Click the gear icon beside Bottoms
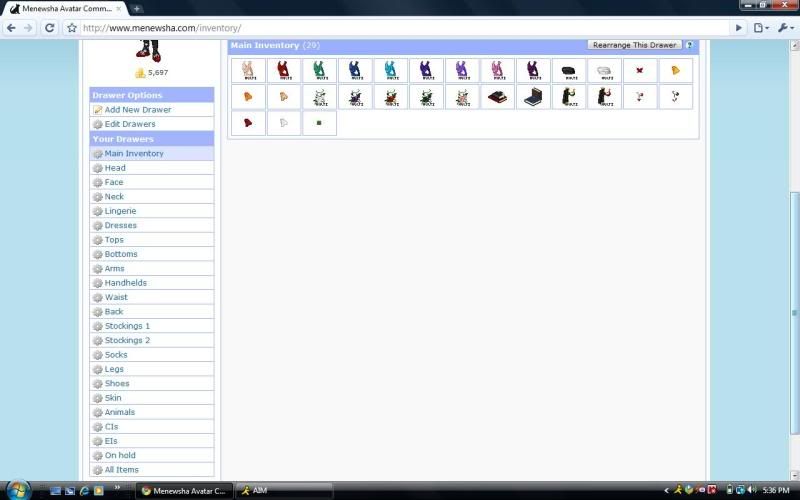Image resolution: width=800 pixels, height=500 pixels. pyautogui.click(x=97, y=254)
